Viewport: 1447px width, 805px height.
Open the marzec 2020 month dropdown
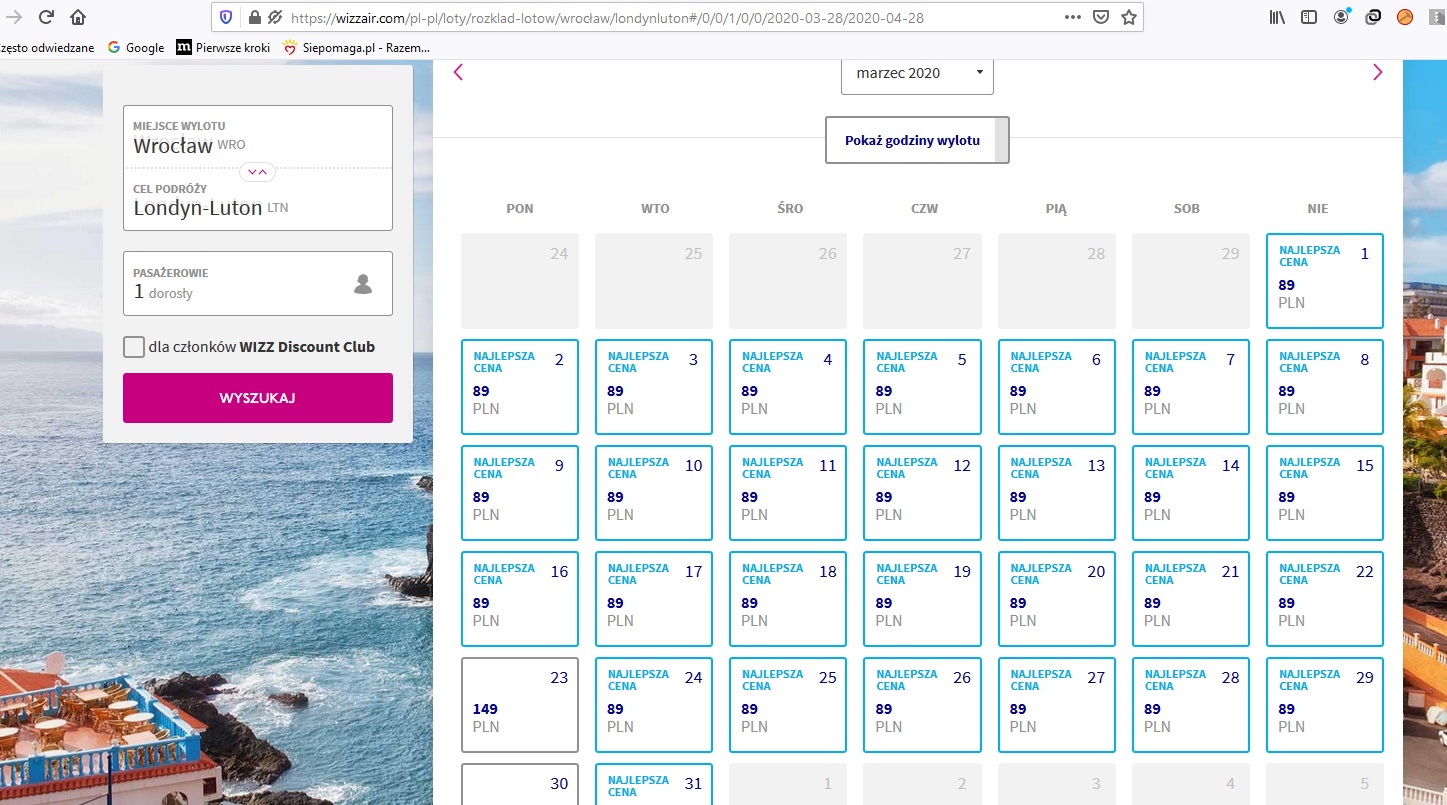(918, 73)
